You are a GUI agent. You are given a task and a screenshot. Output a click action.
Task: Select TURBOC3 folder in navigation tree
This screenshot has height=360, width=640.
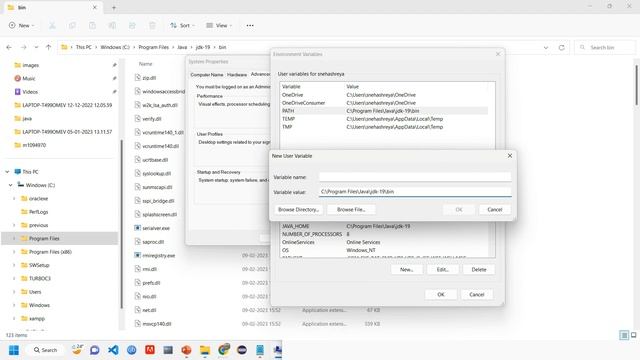(40, 278)
